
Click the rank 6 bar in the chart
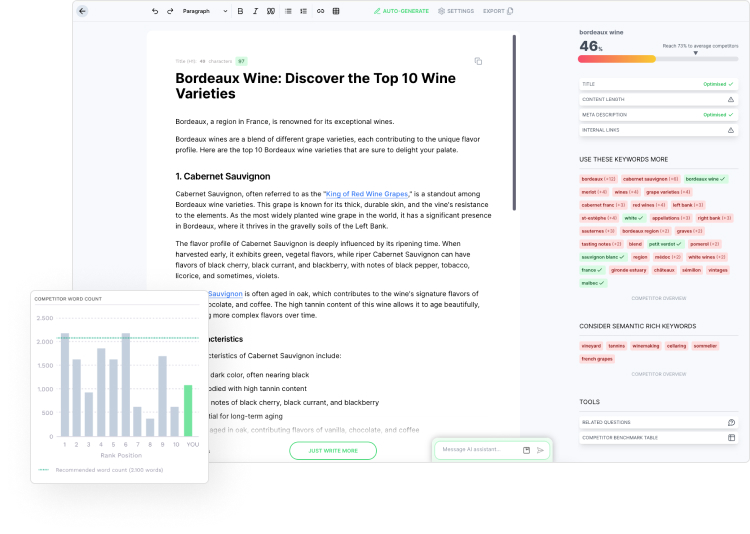[126, 385]
